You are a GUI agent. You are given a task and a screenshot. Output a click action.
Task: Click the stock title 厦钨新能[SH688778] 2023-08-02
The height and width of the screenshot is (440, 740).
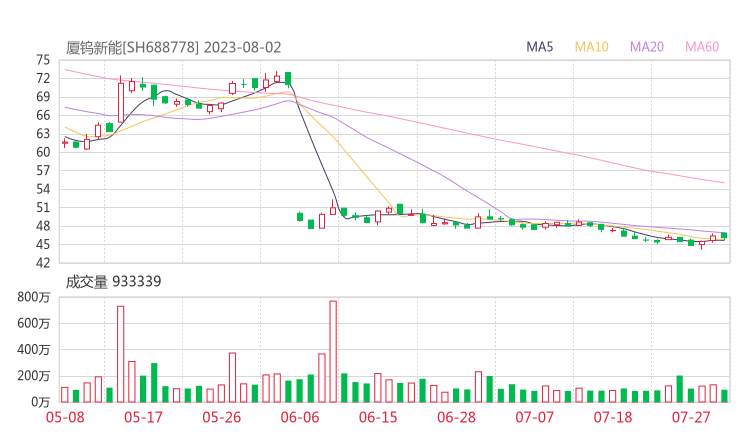click(x=173, y=48)
